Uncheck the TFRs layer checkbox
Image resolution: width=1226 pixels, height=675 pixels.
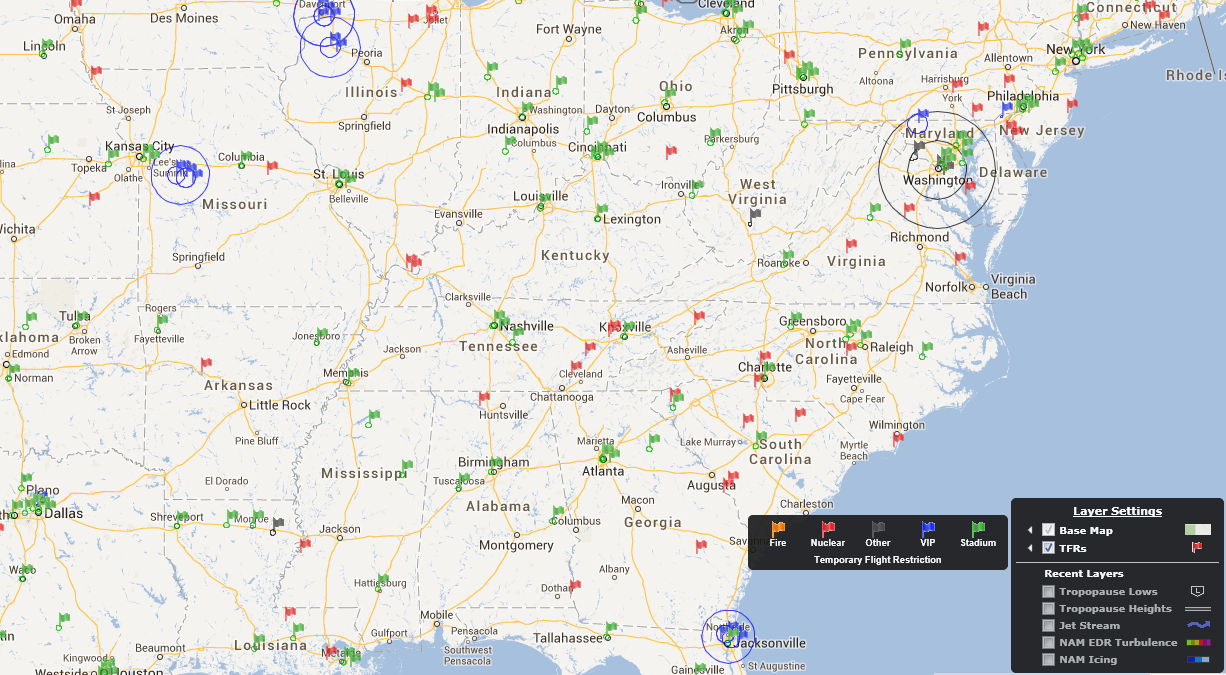click(x=1048, y=548)
